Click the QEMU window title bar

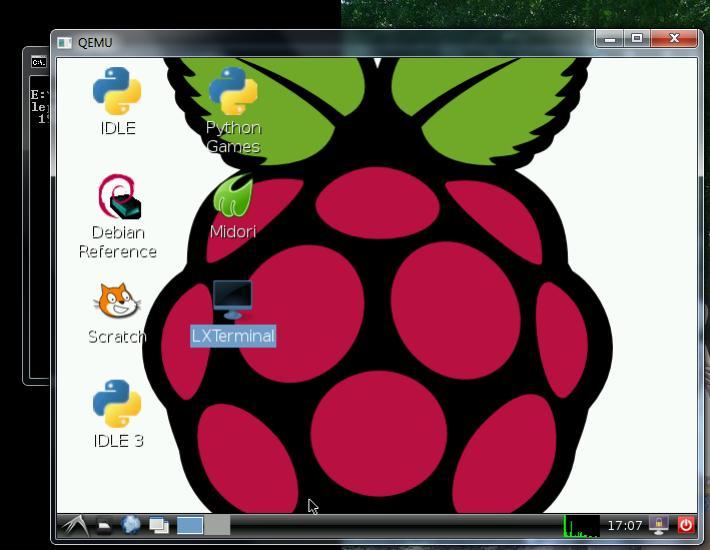(330, 42)
